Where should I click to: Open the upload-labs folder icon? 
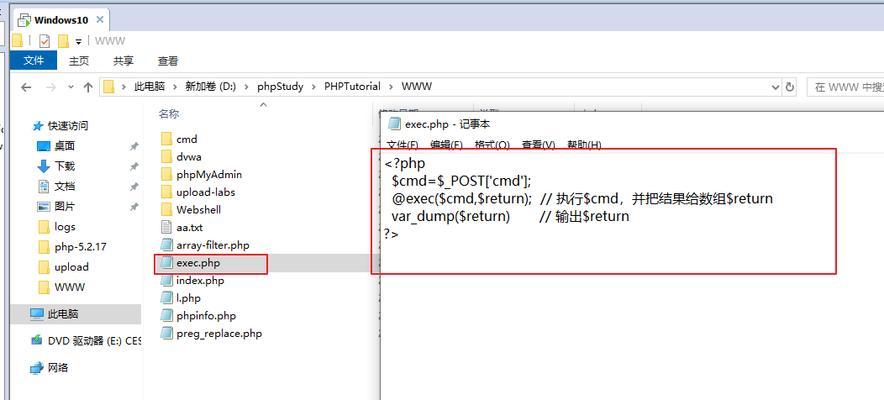coord(166,192)
